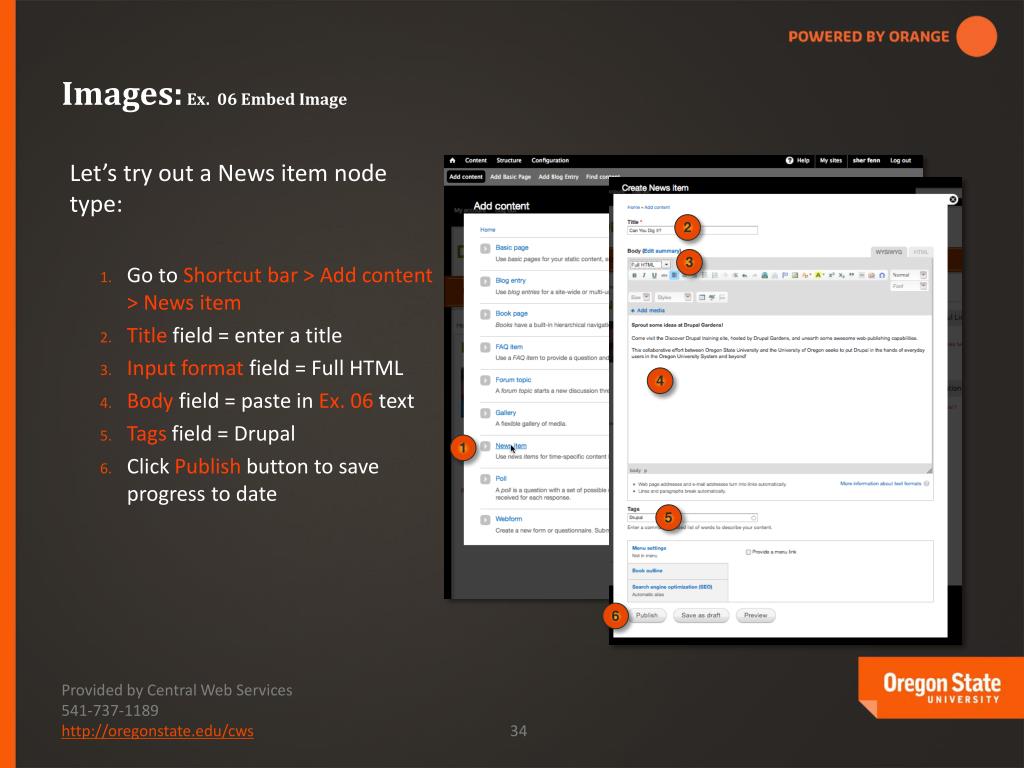Click the Italic icon in the editor toolbar
1024x768 pixels.
click(x=645, y=276)
